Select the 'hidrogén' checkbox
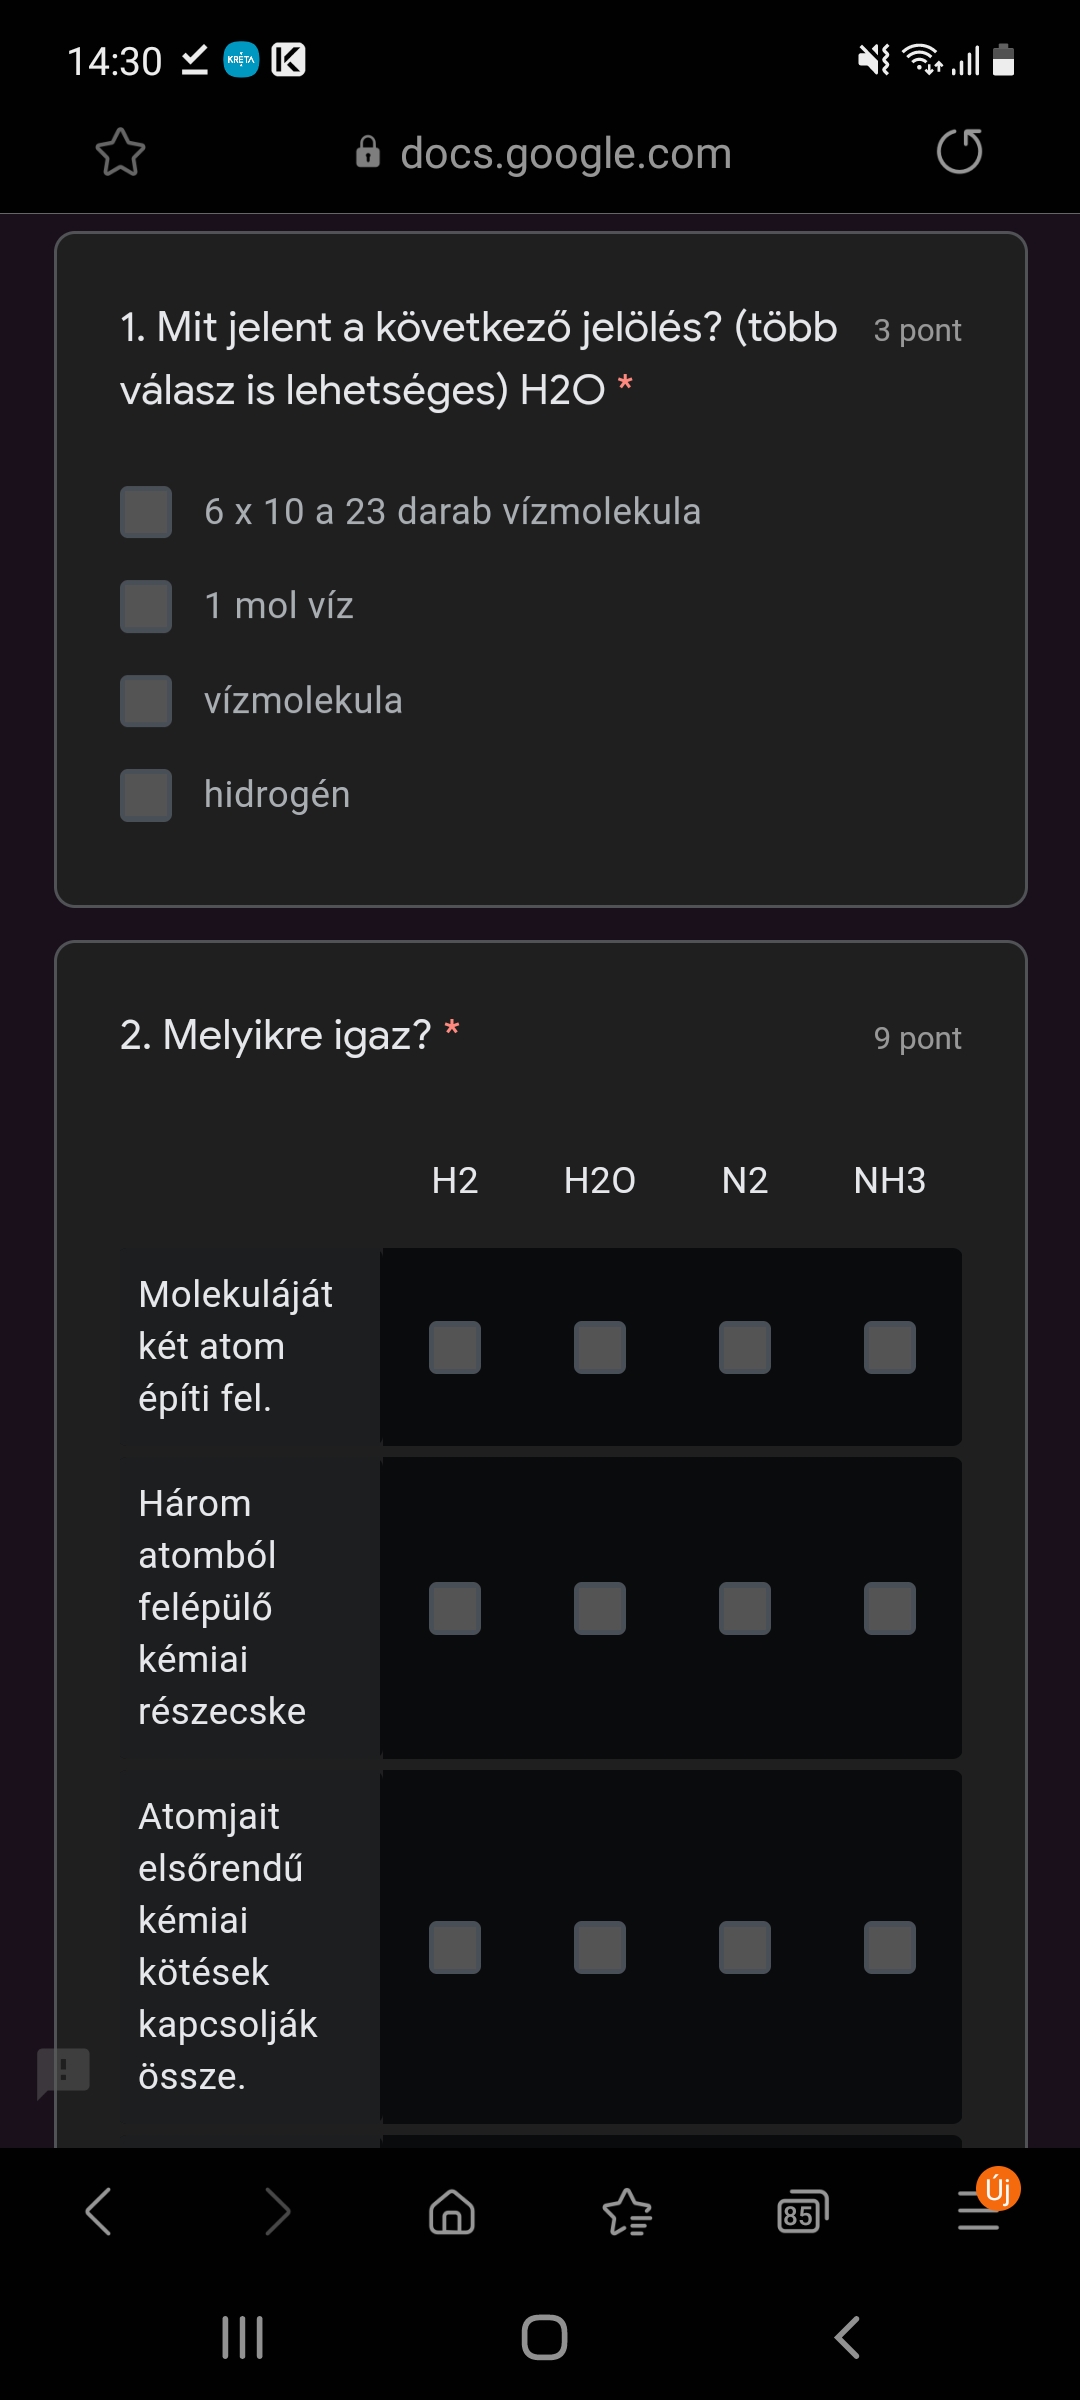 click(146, 795)
